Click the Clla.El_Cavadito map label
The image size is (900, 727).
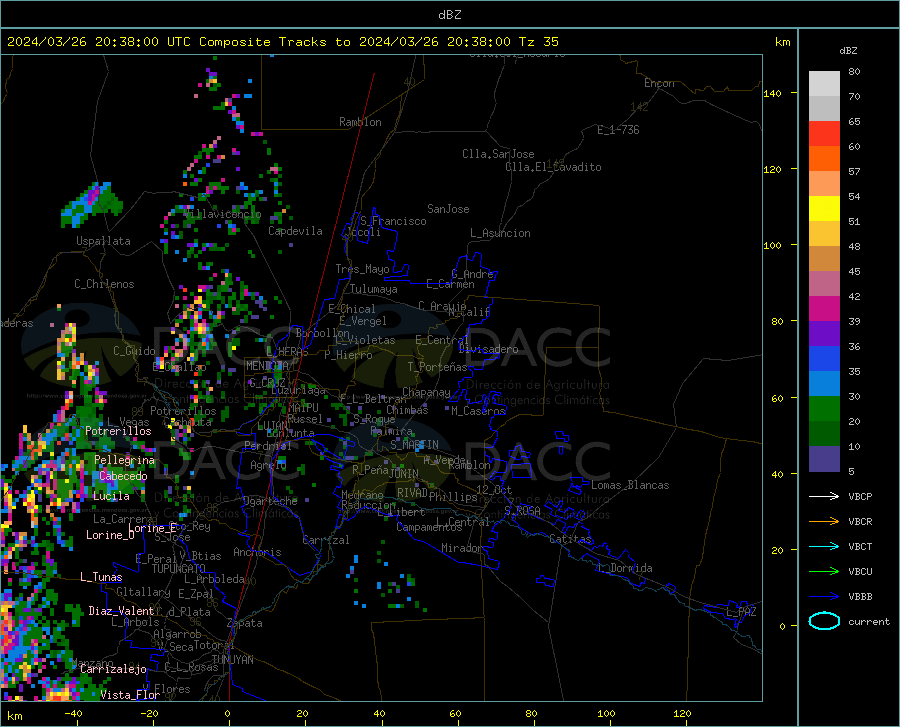click(553, 167)
